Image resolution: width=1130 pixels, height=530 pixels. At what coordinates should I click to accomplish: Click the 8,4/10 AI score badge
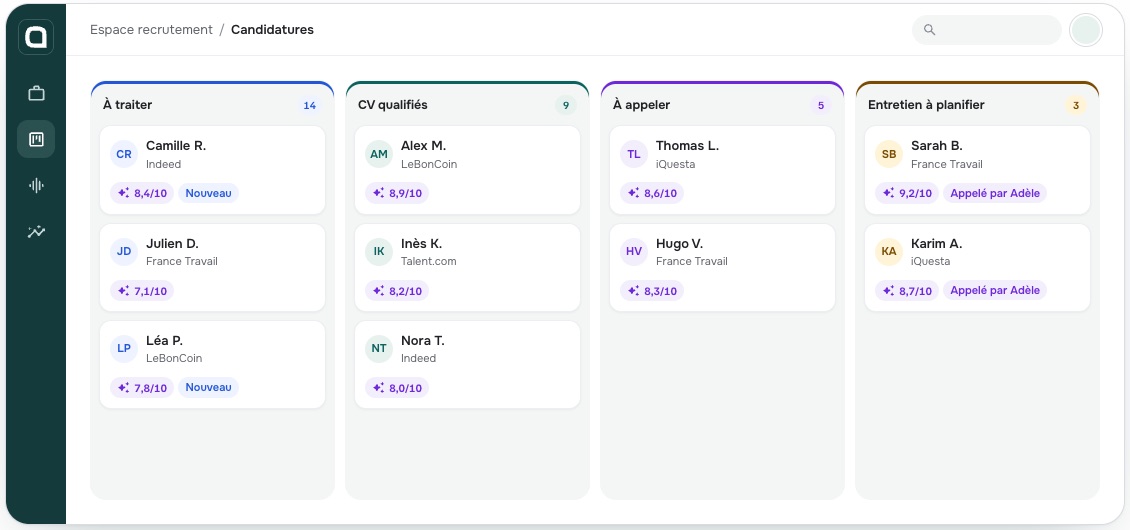coord(142,193)
